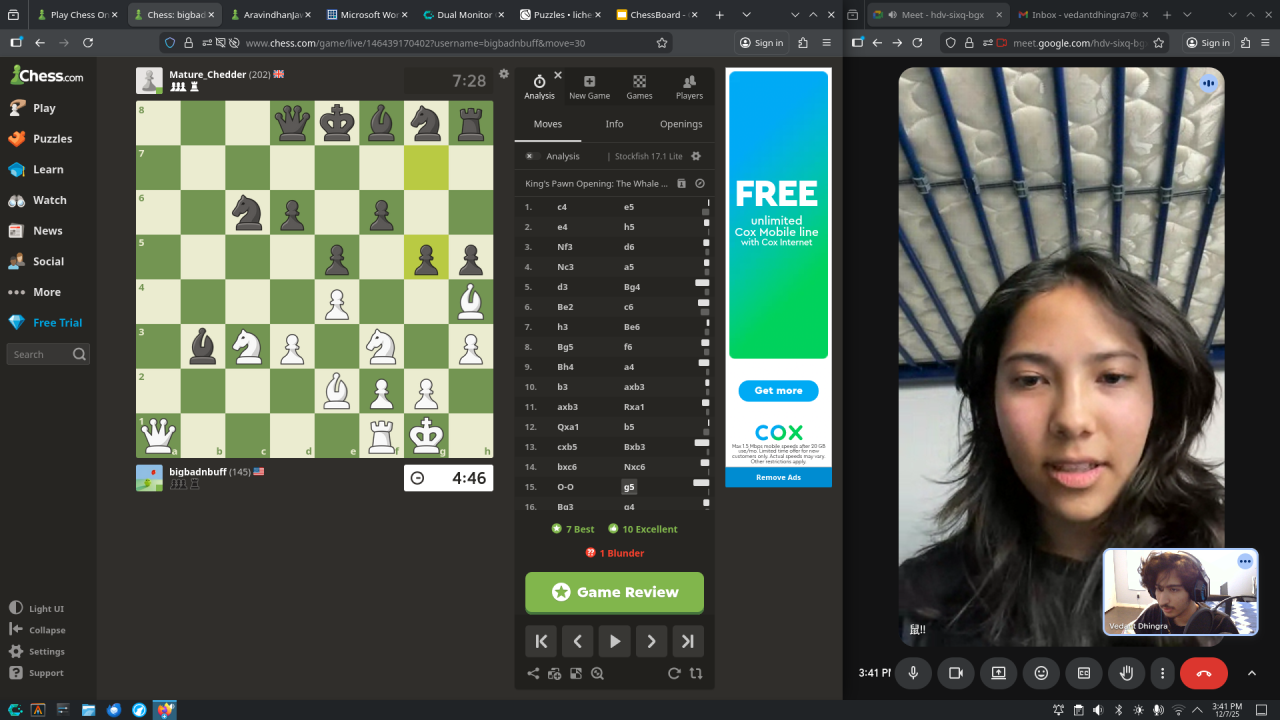Click the chess.com Search field
1280x720 pixels.
40,354
